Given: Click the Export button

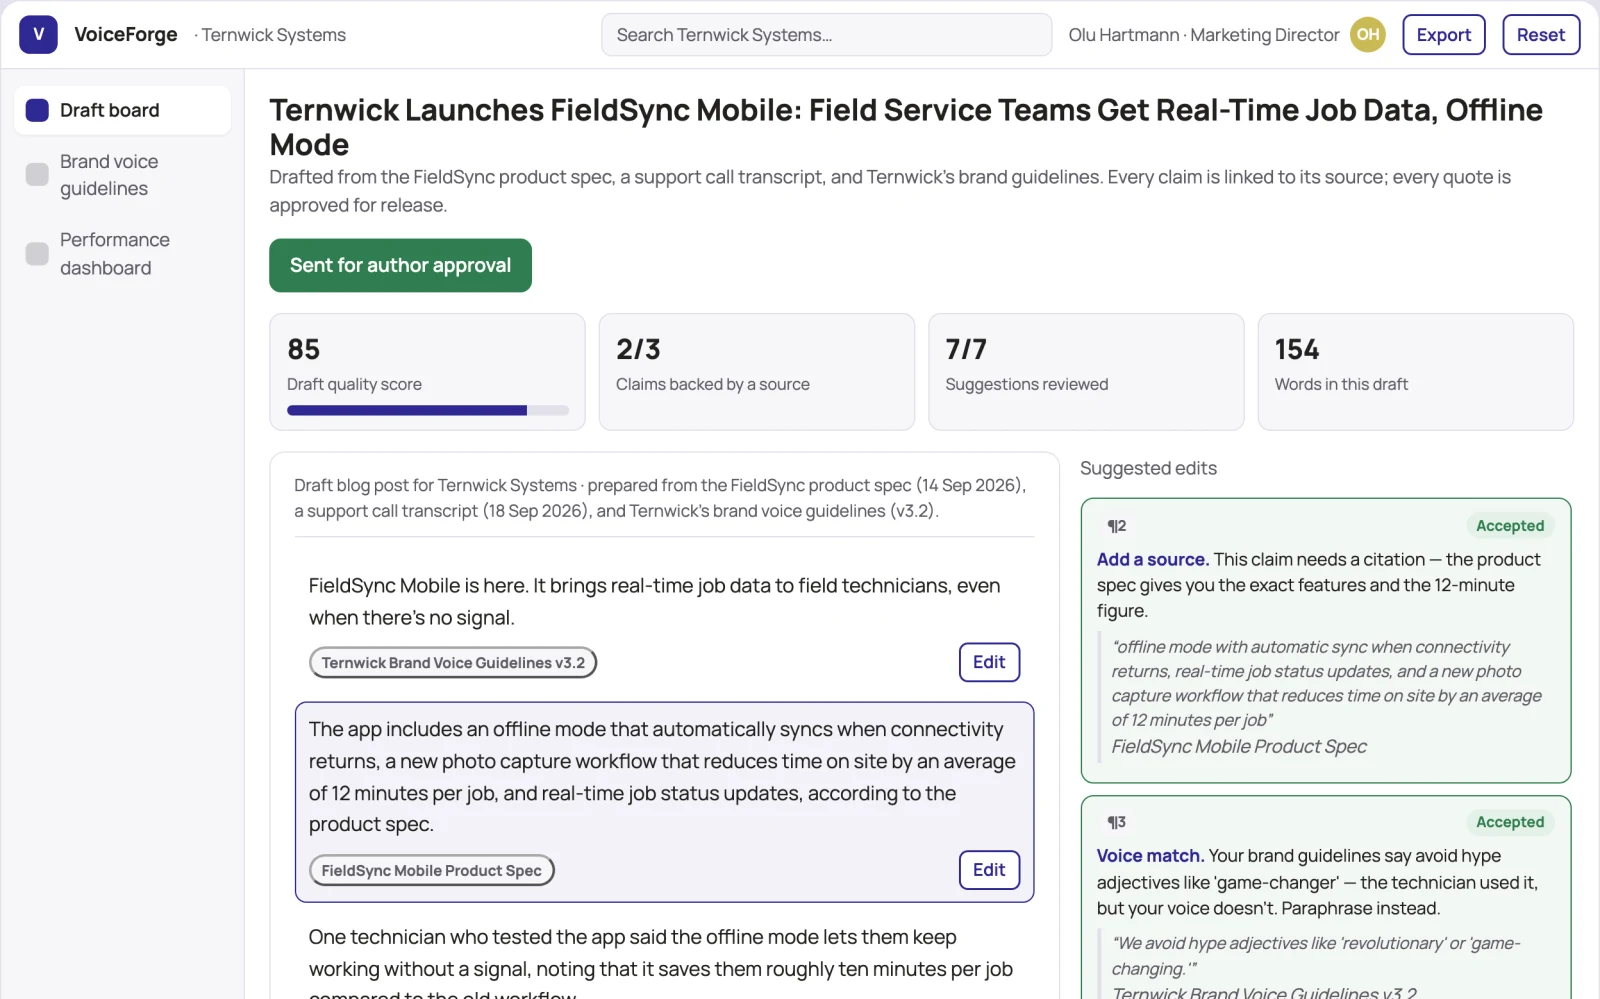Looking at the screenshot, I should tap(1444, 35).
